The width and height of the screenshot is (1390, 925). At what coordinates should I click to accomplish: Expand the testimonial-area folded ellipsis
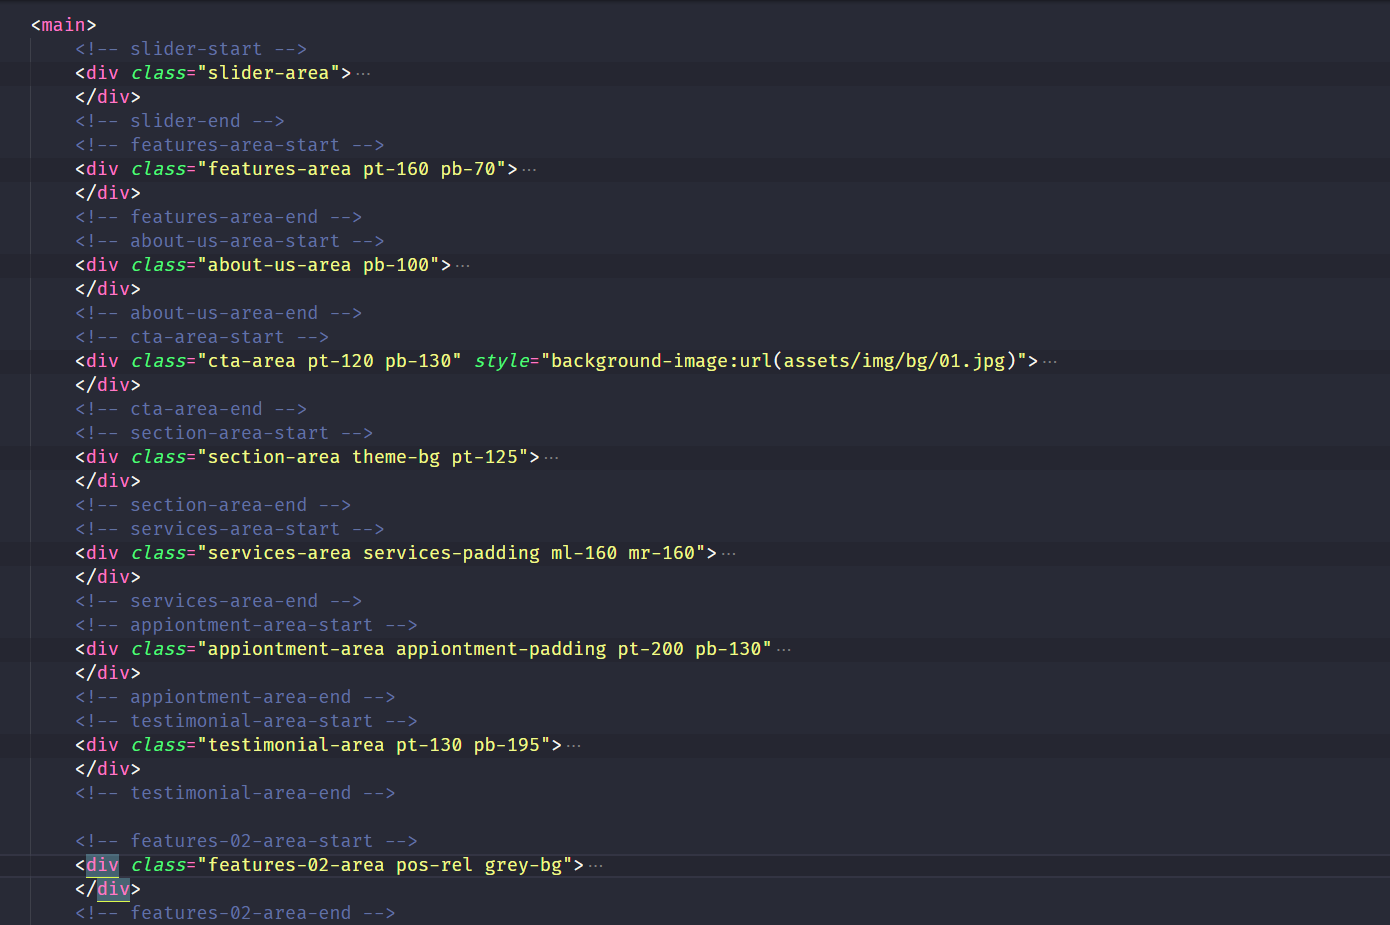click(573, 746)
